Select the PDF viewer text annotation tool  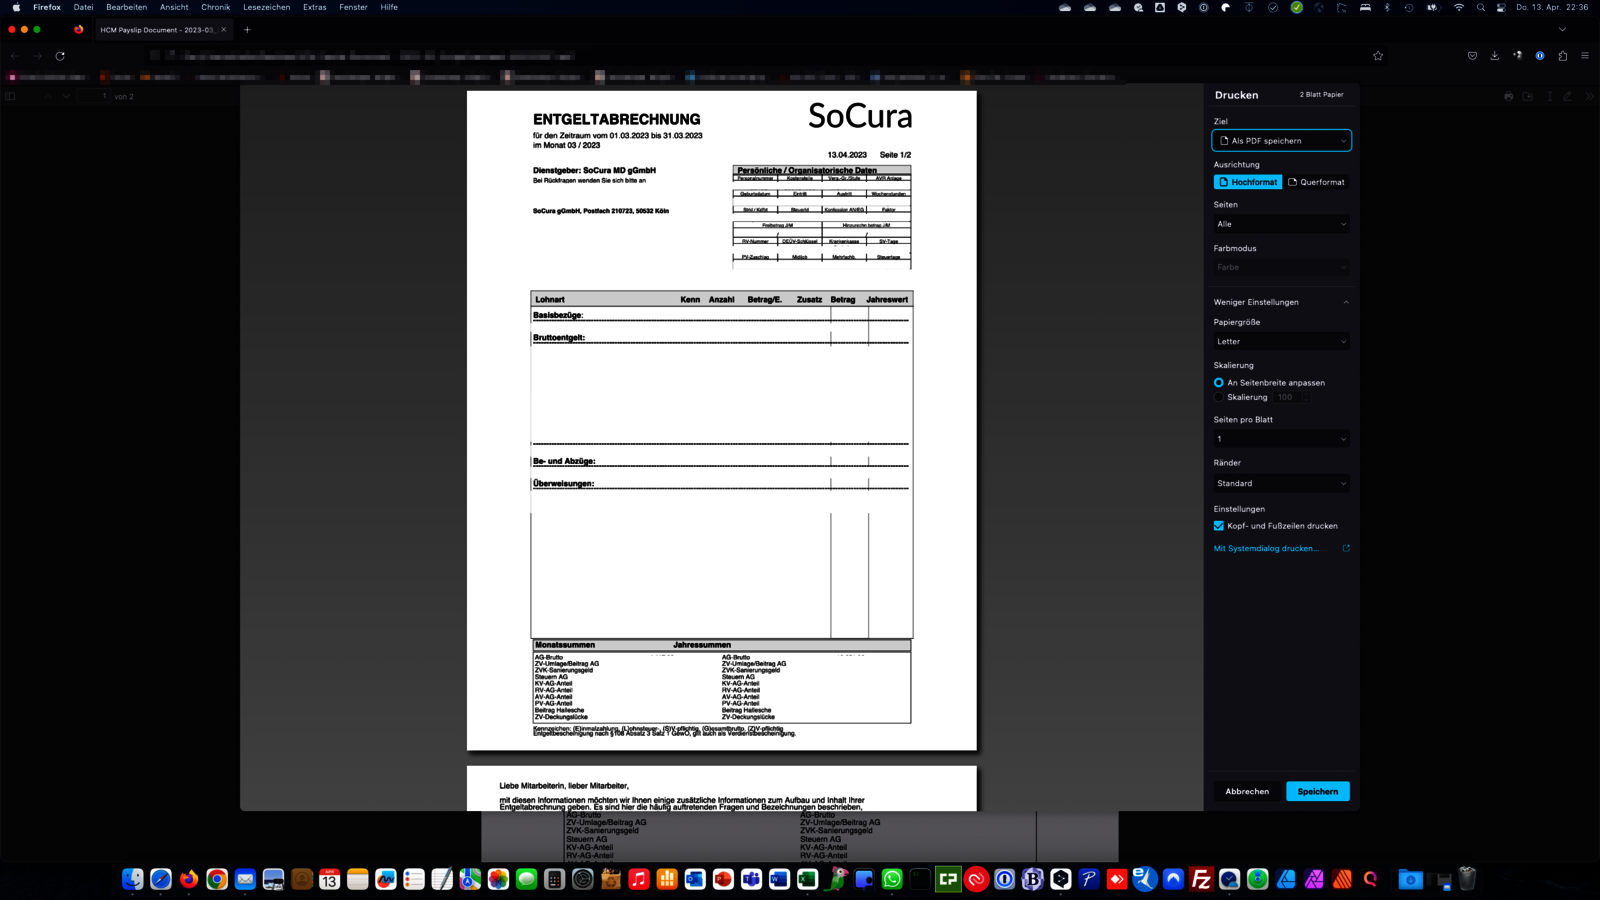pos(1549,96)
